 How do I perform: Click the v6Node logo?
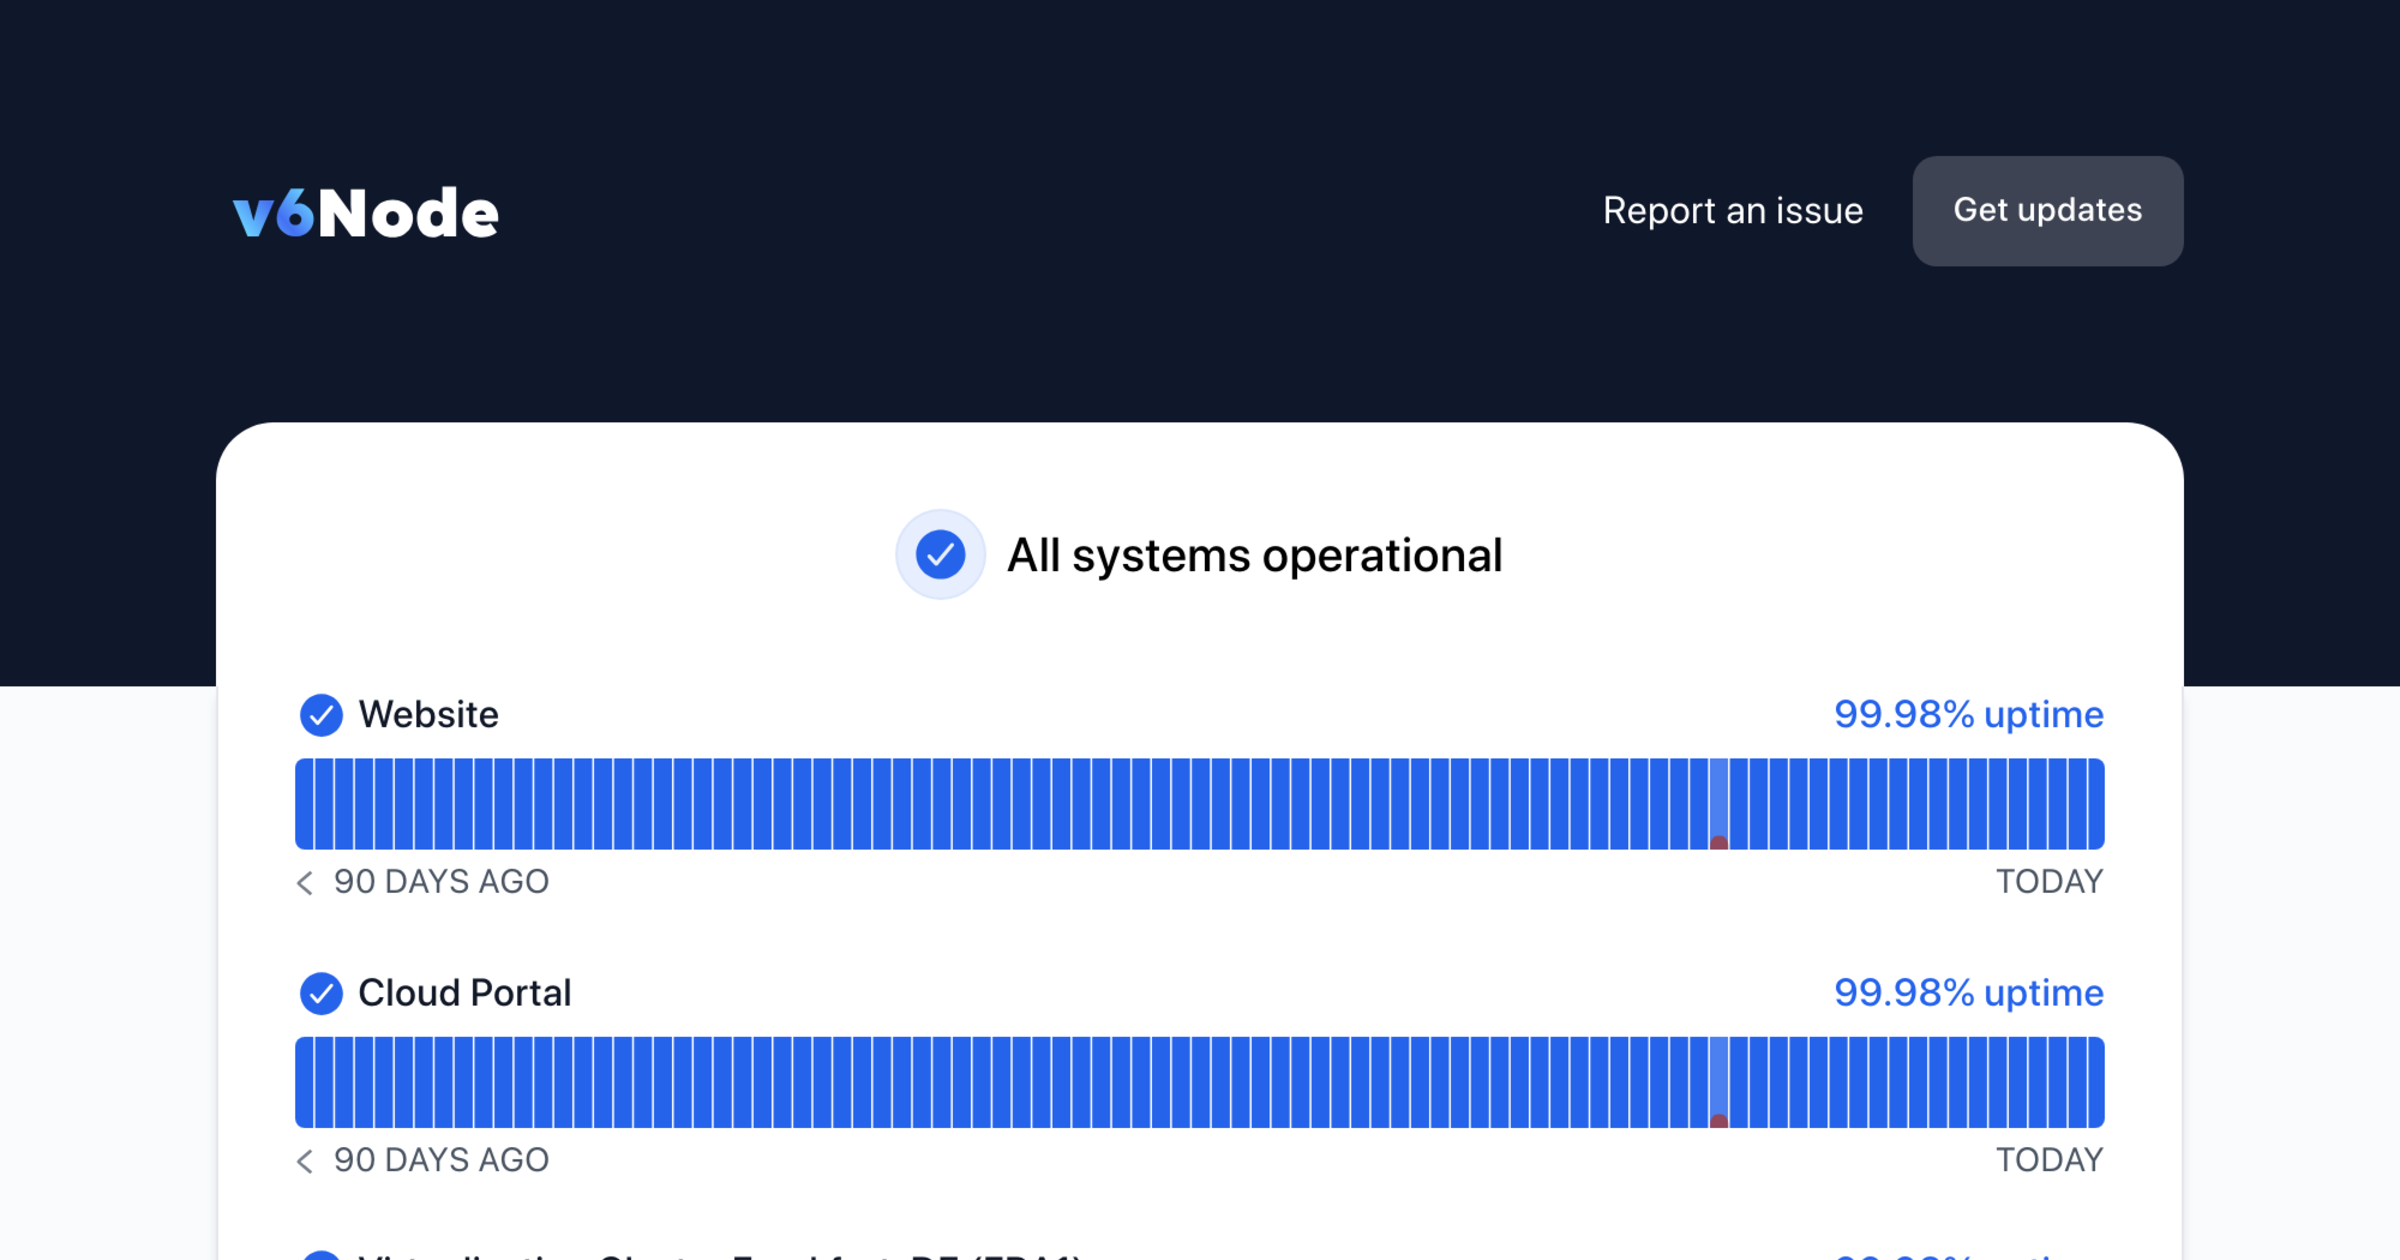click(364, 211)
